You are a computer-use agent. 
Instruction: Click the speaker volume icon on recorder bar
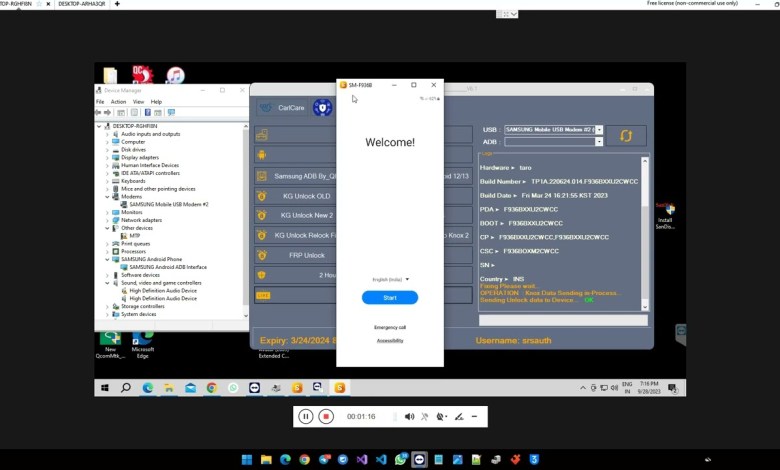coord(409,416)
